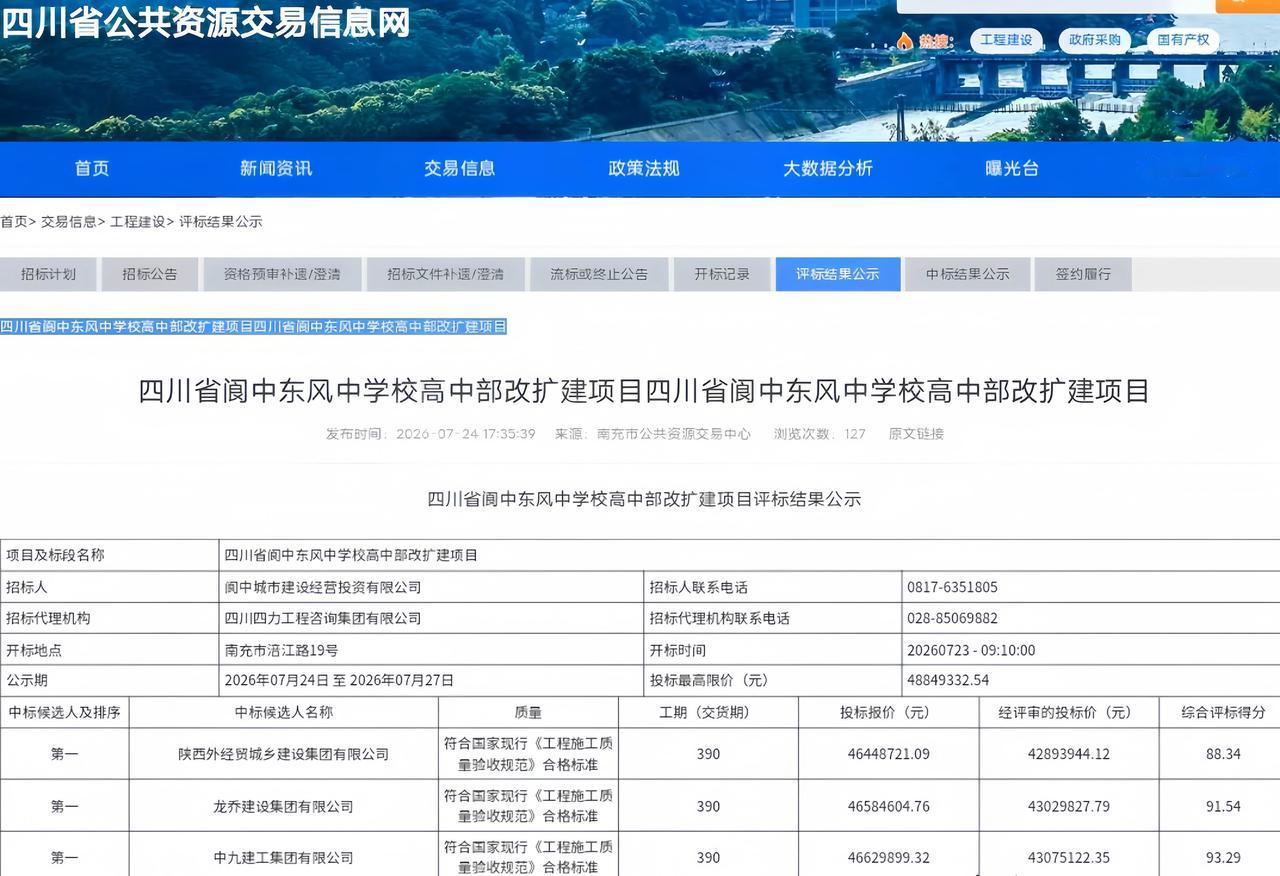Switch to 招标公告 tab
Image resolution: width=1280 pixels, height=876 pixels.
point(150,274)
